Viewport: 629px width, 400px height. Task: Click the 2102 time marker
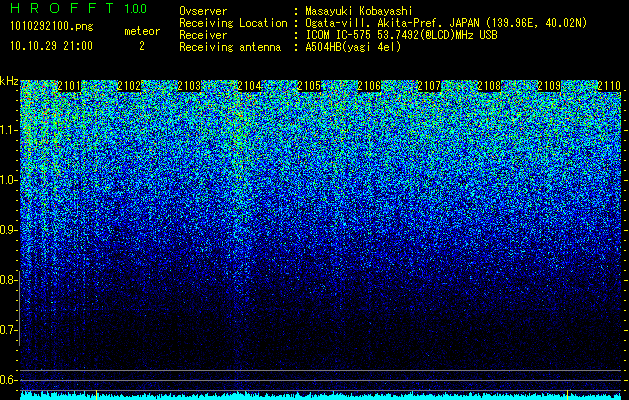(x=129, y=86)
